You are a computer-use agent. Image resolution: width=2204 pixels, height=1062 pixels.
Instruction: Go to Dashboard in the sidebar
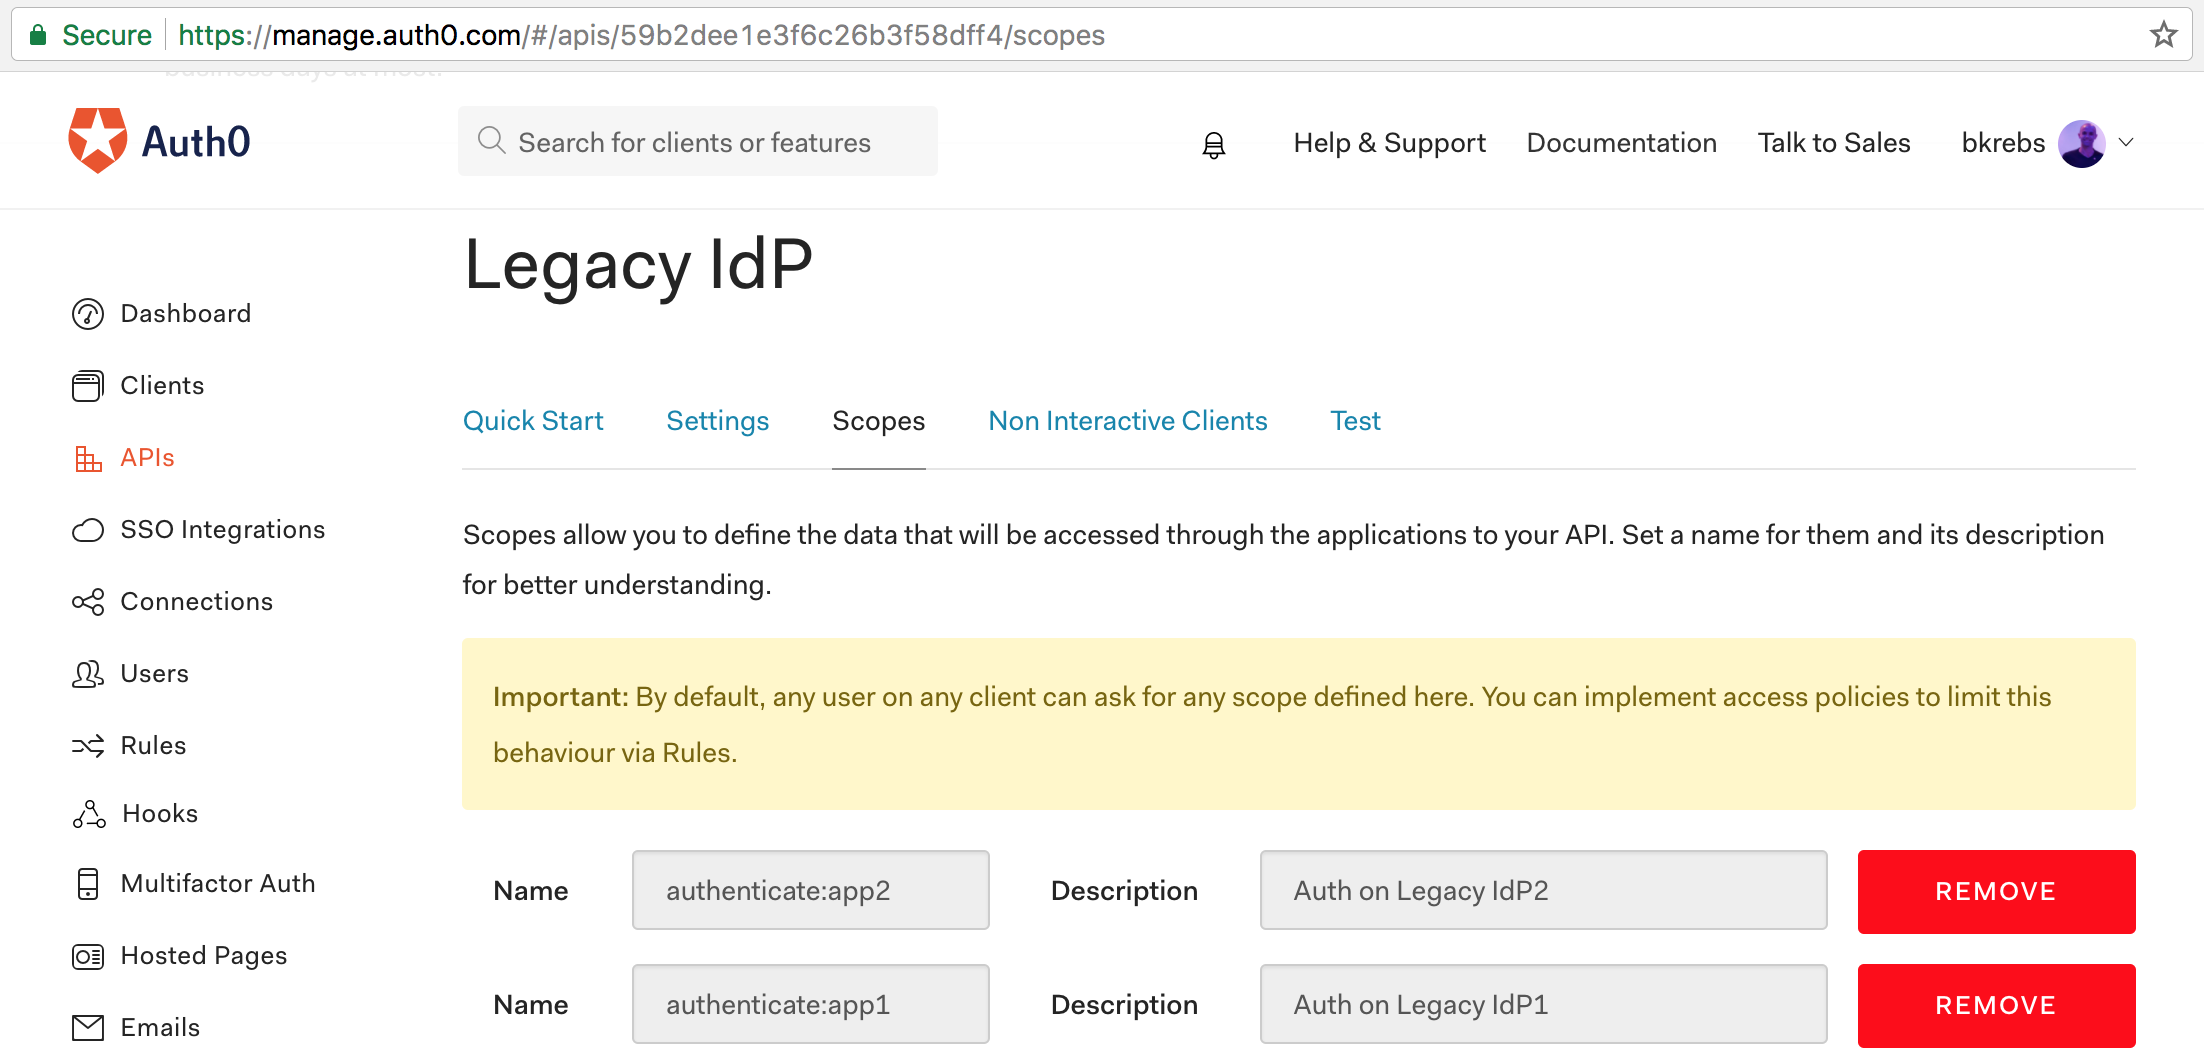pos(186,314)
